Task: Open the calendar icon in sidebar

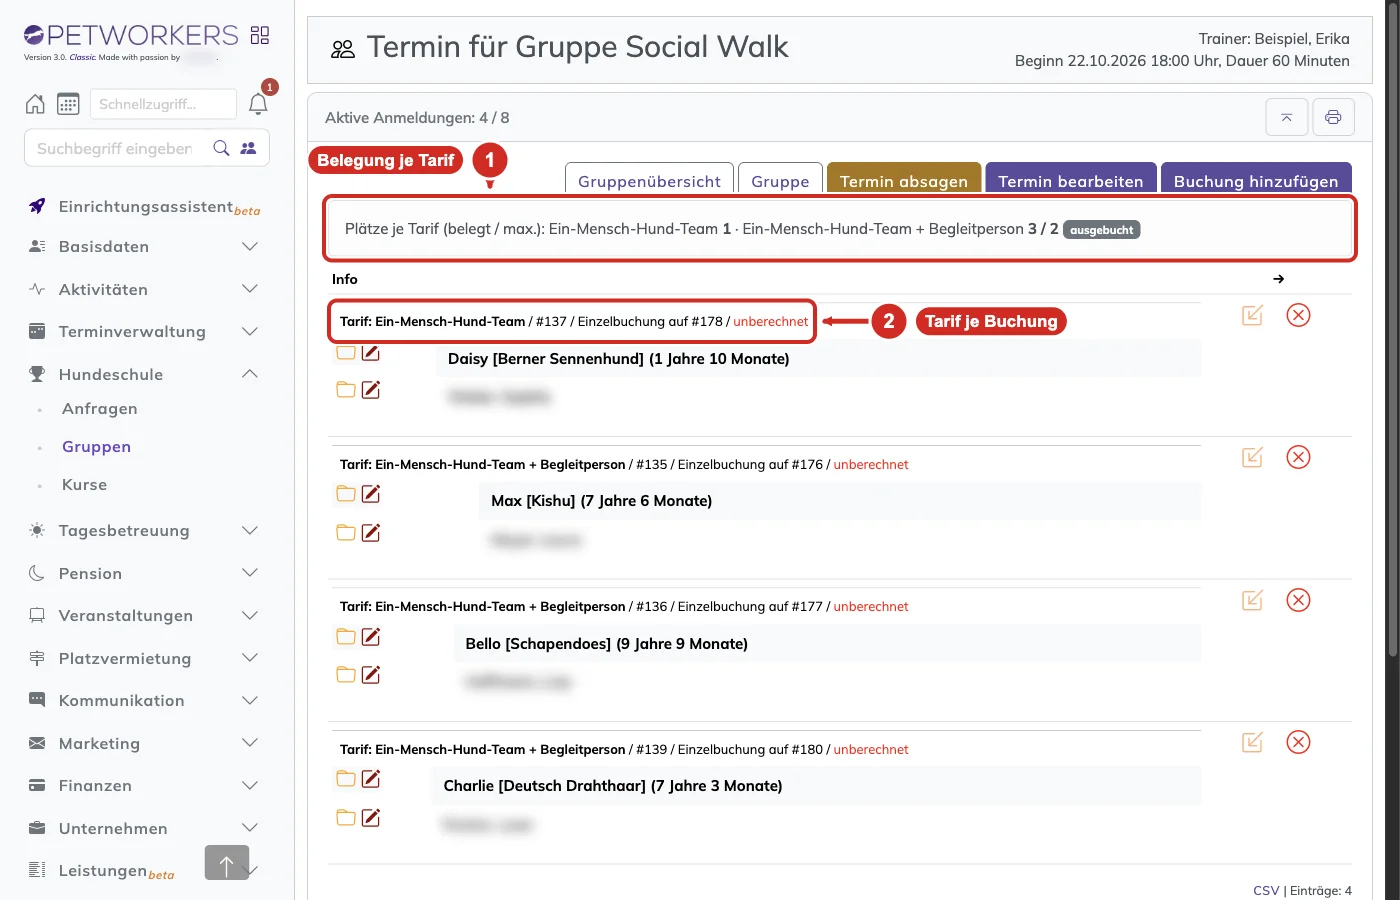Action: point(68,104)
